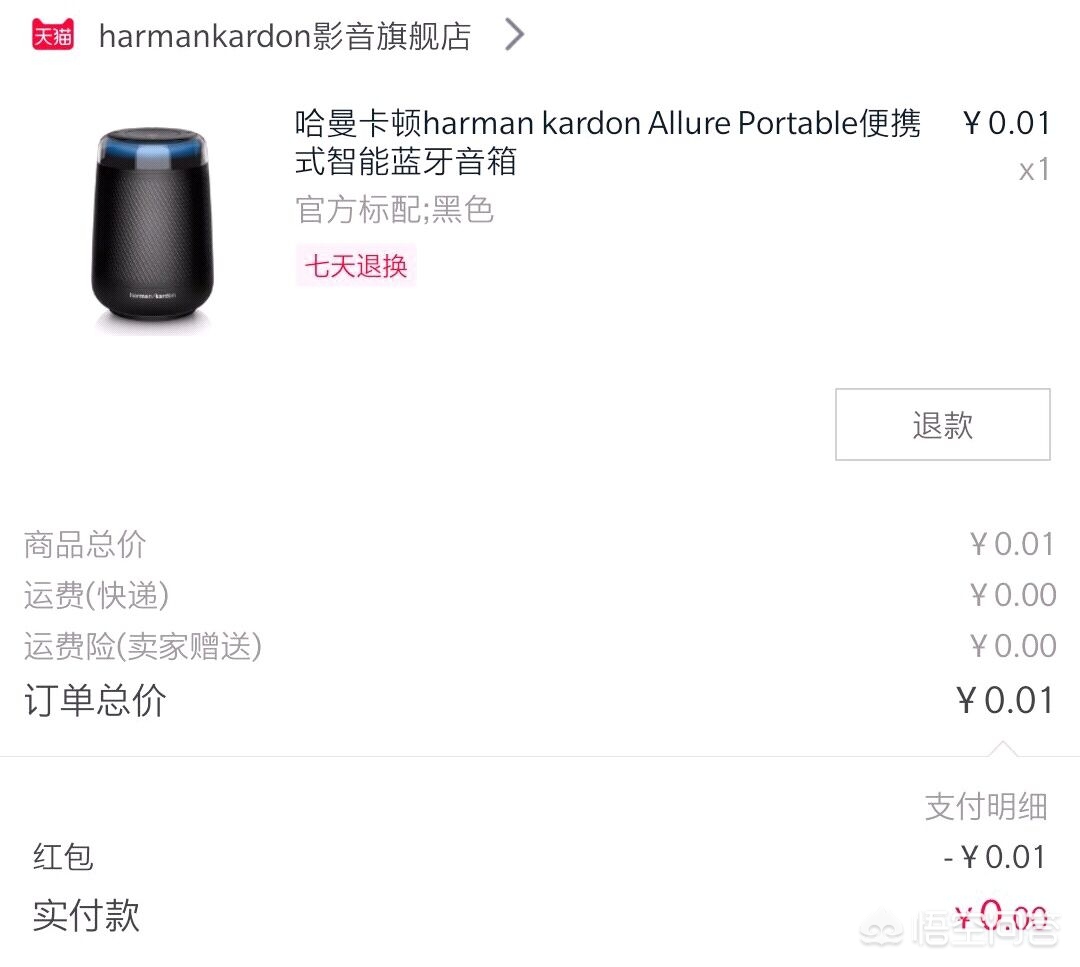Tap the chevron next to the store name
Screen dimensions: 1080x967
pyautogui.click(x=514, y=34)
